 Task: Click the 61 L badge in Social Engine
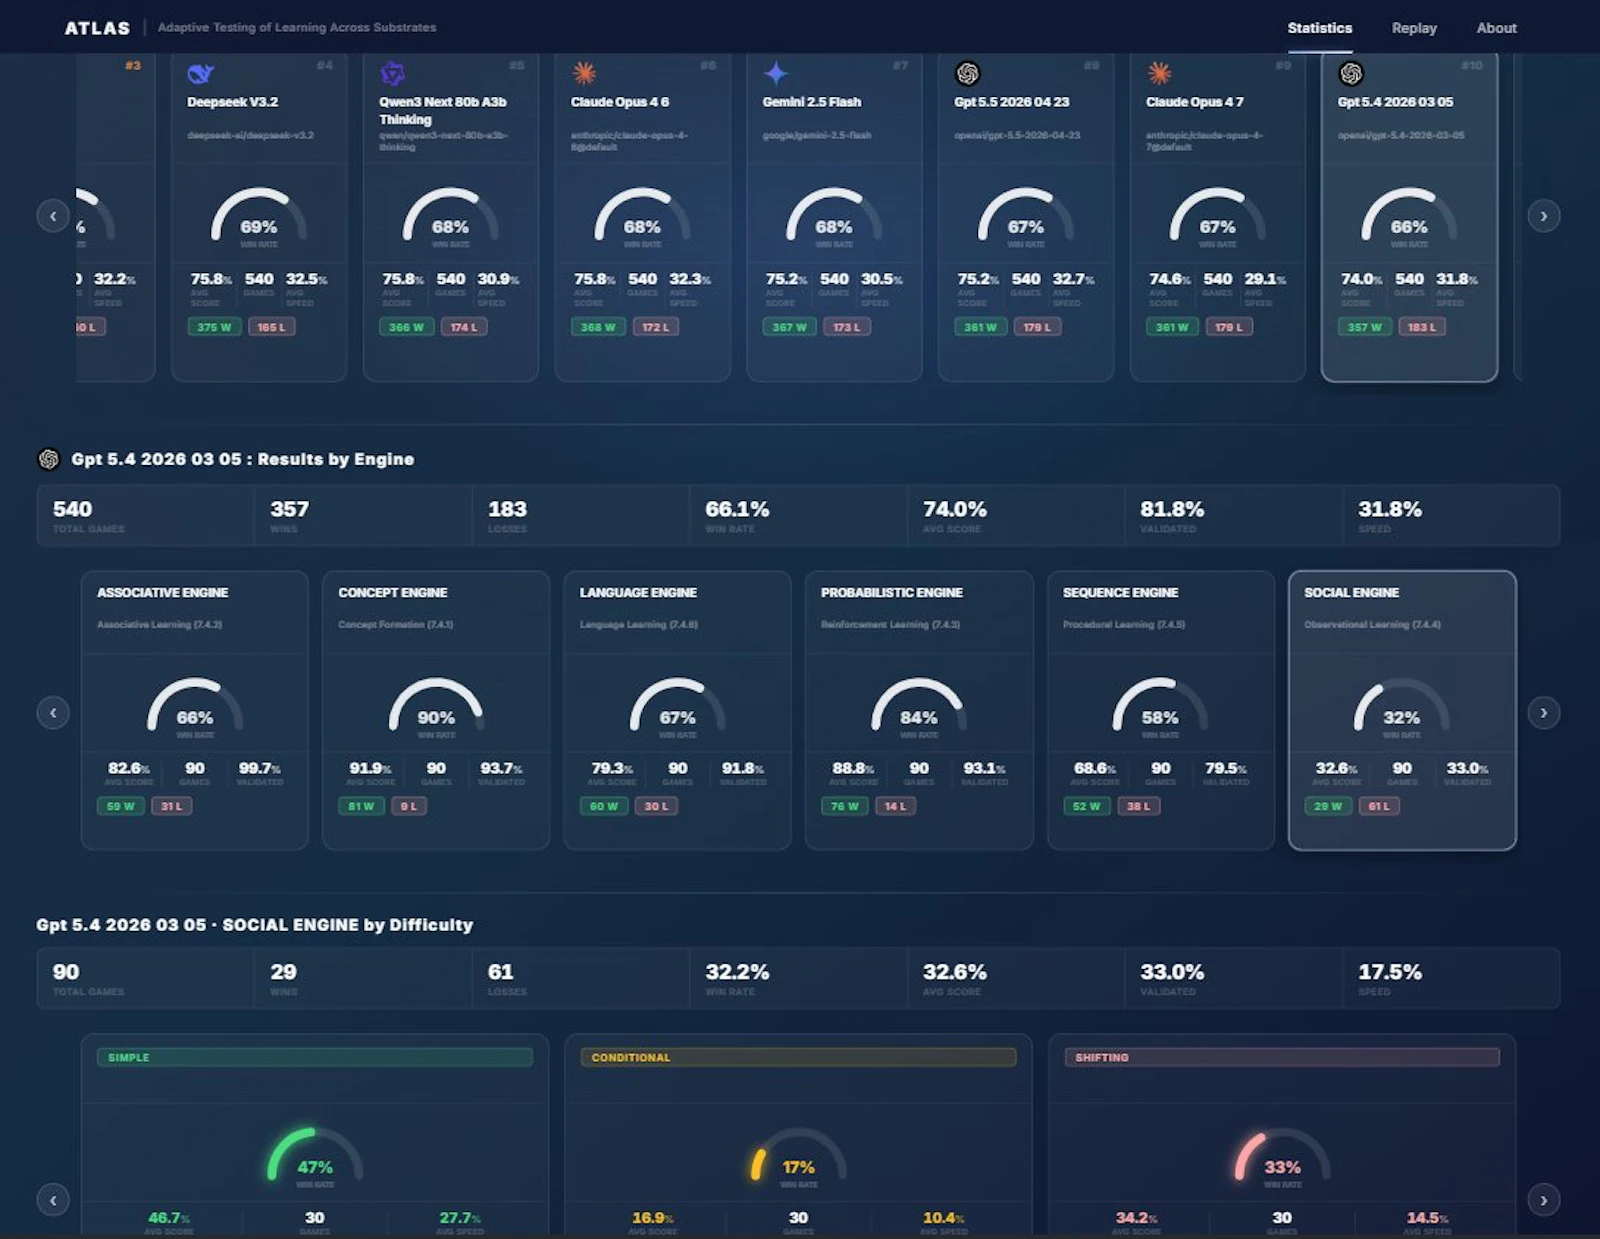[1379, 806]
